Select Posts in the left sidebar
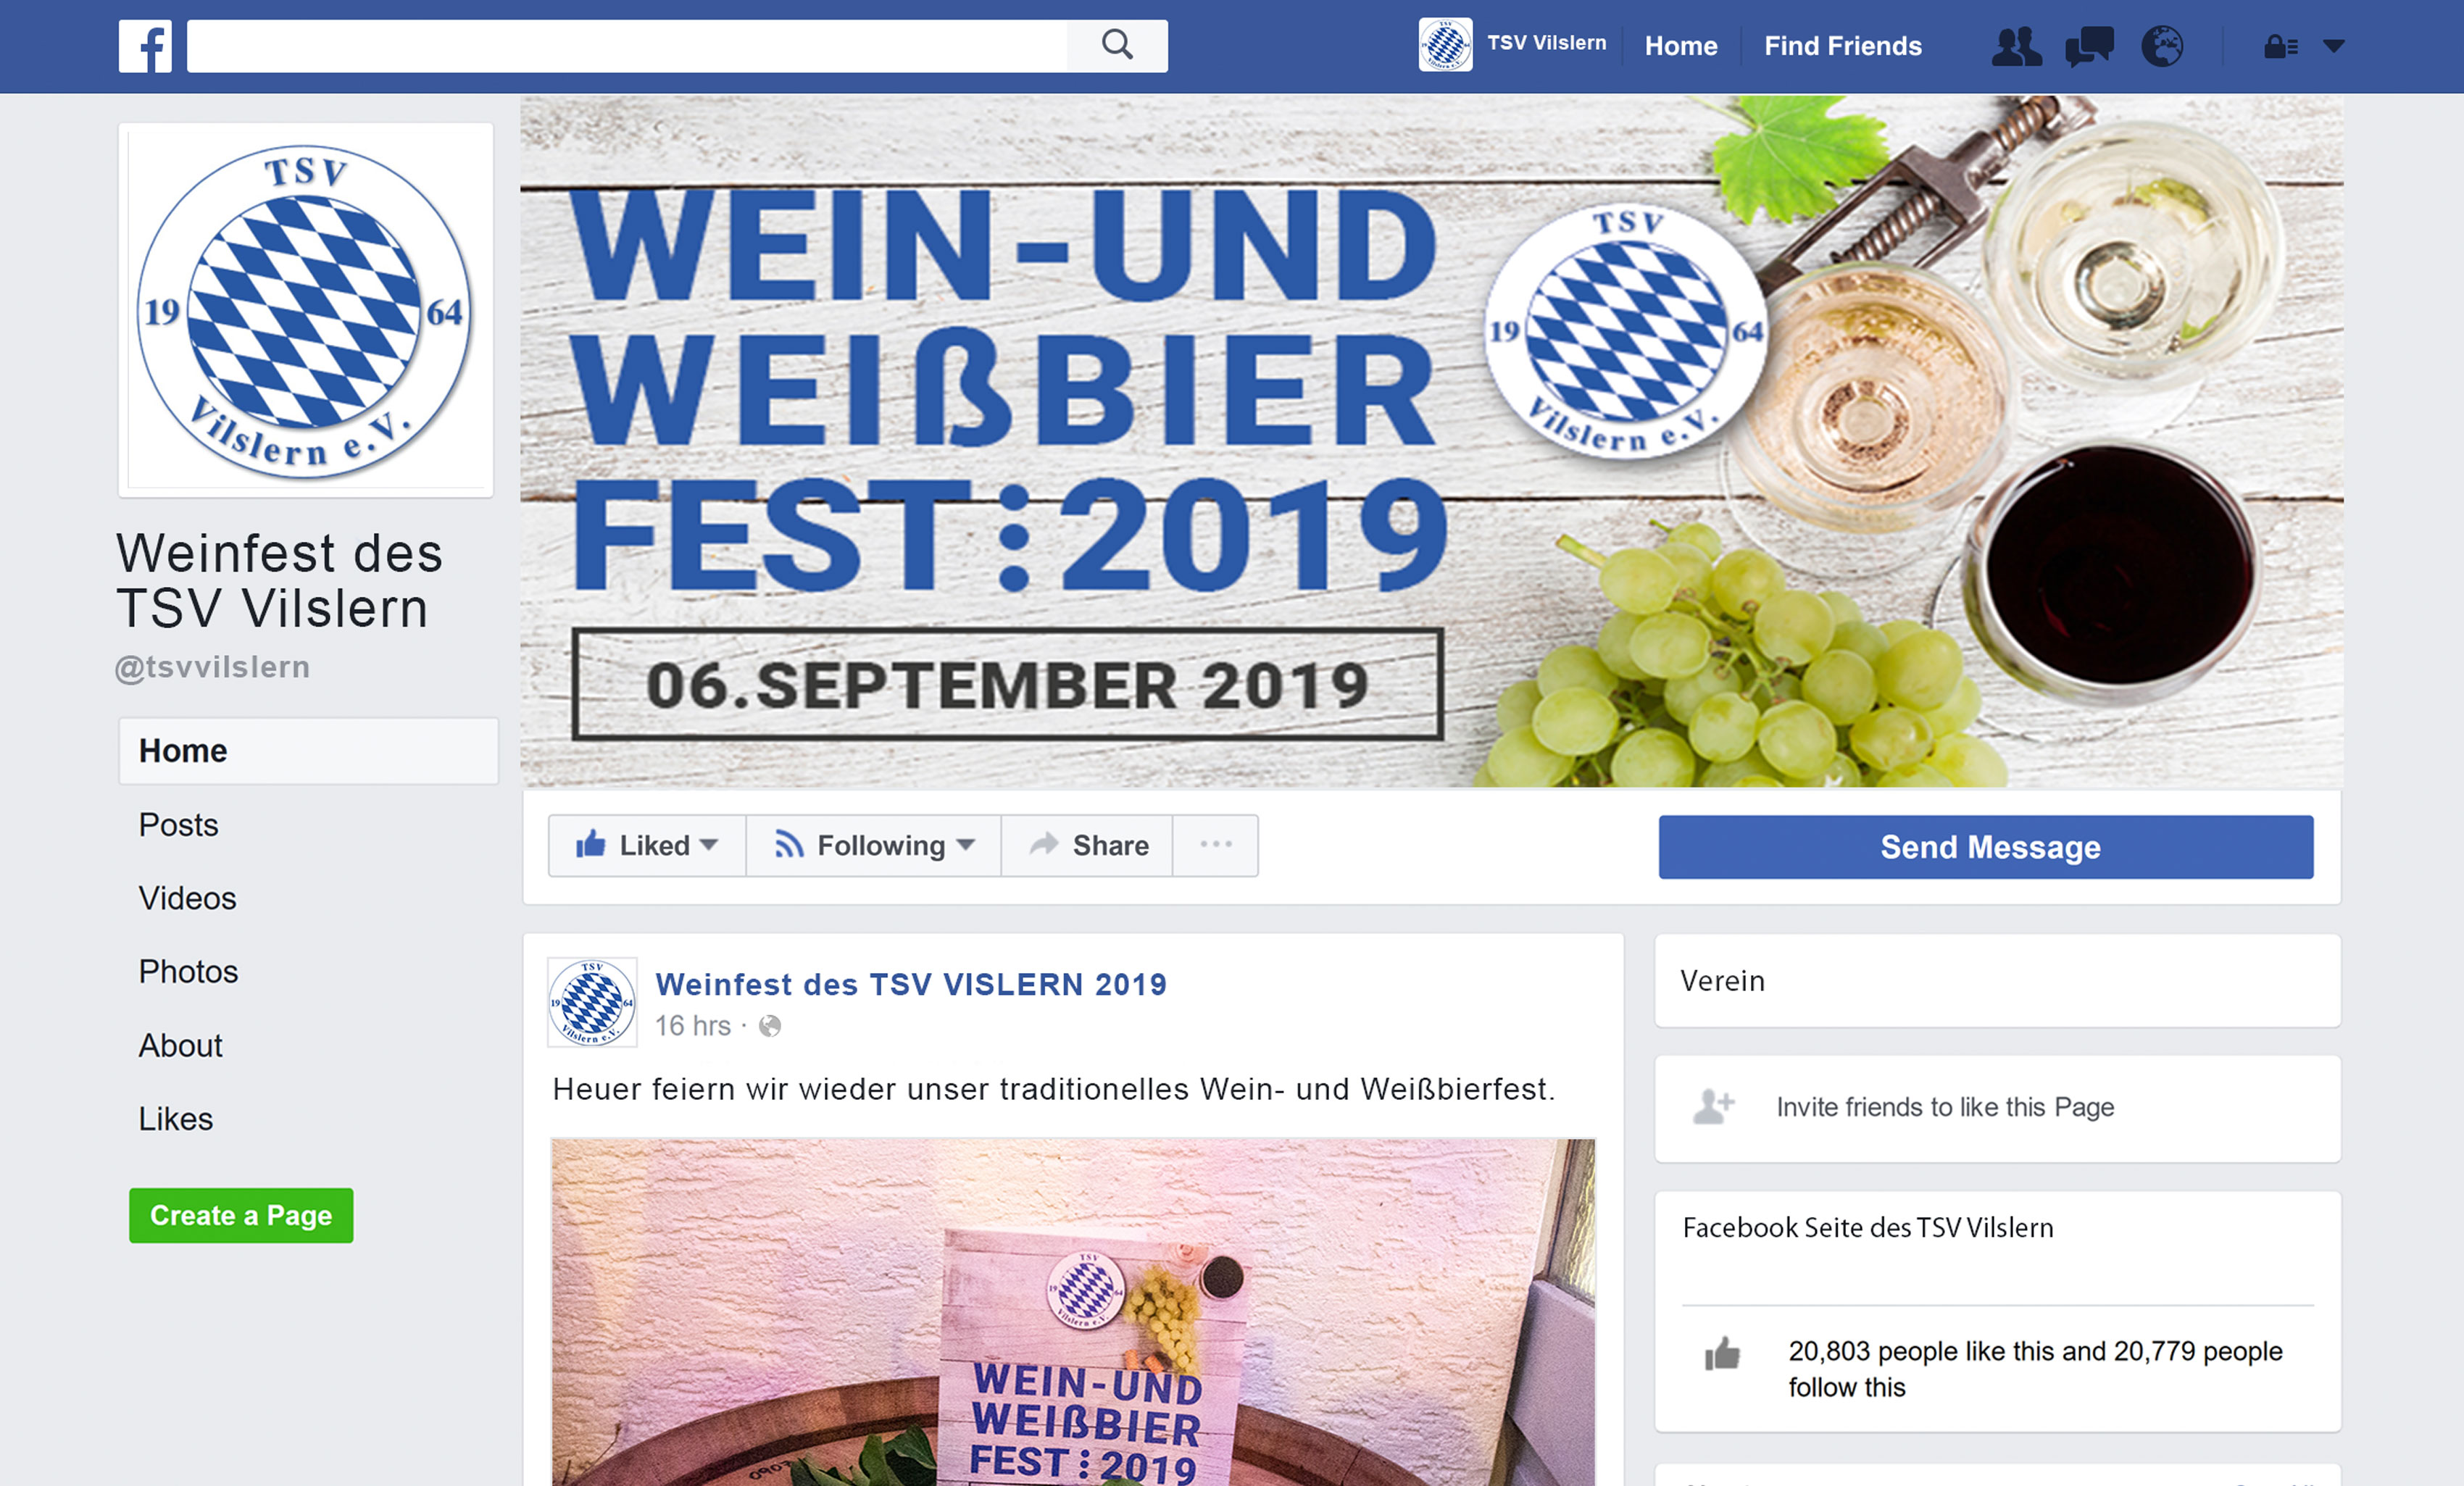 (x=178, y=825)
